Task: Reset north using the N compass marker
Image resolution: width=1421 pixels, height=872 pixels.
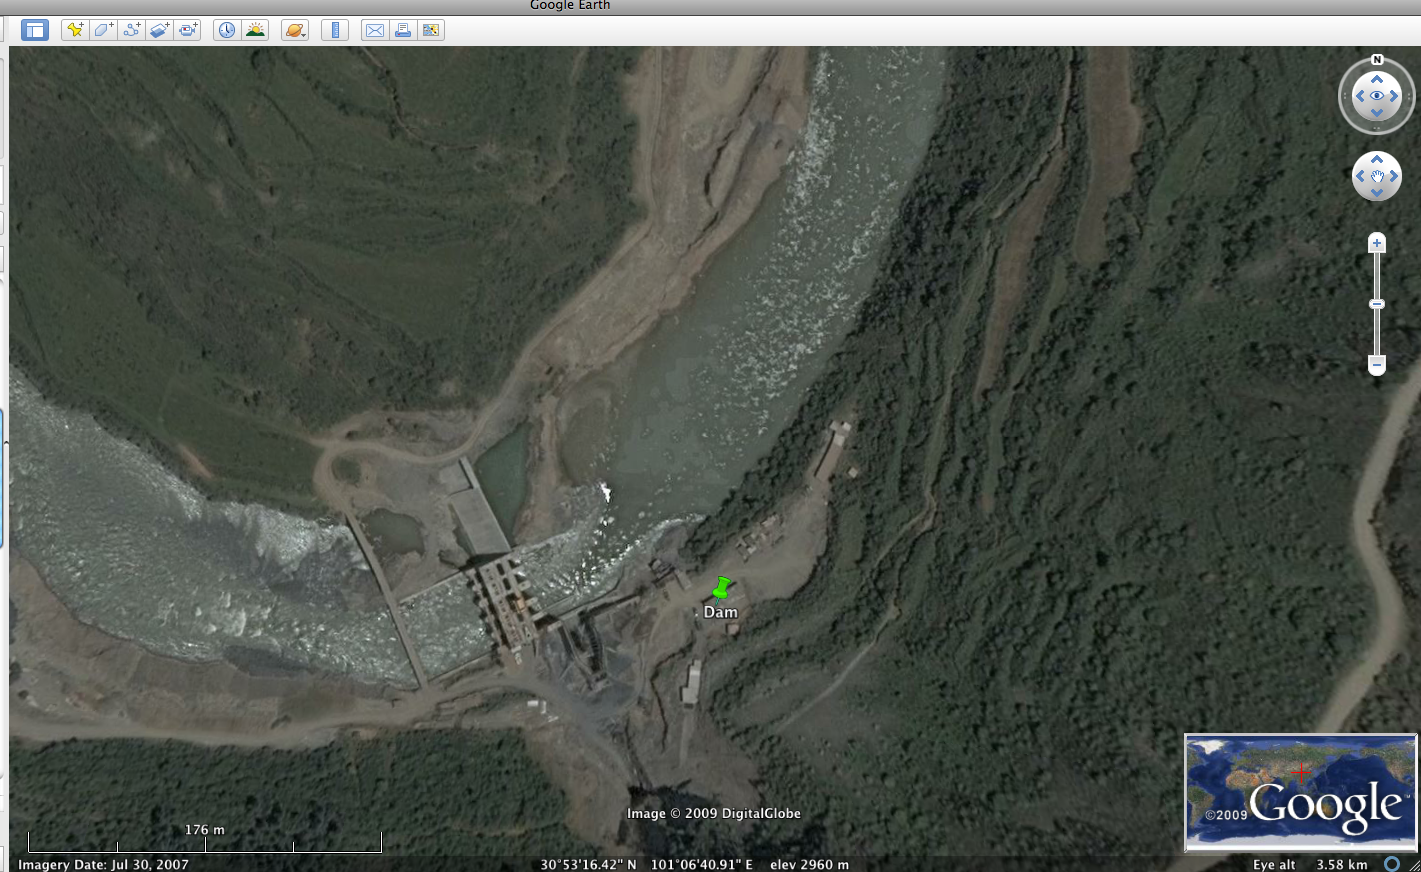Action: pos(1377,60)
